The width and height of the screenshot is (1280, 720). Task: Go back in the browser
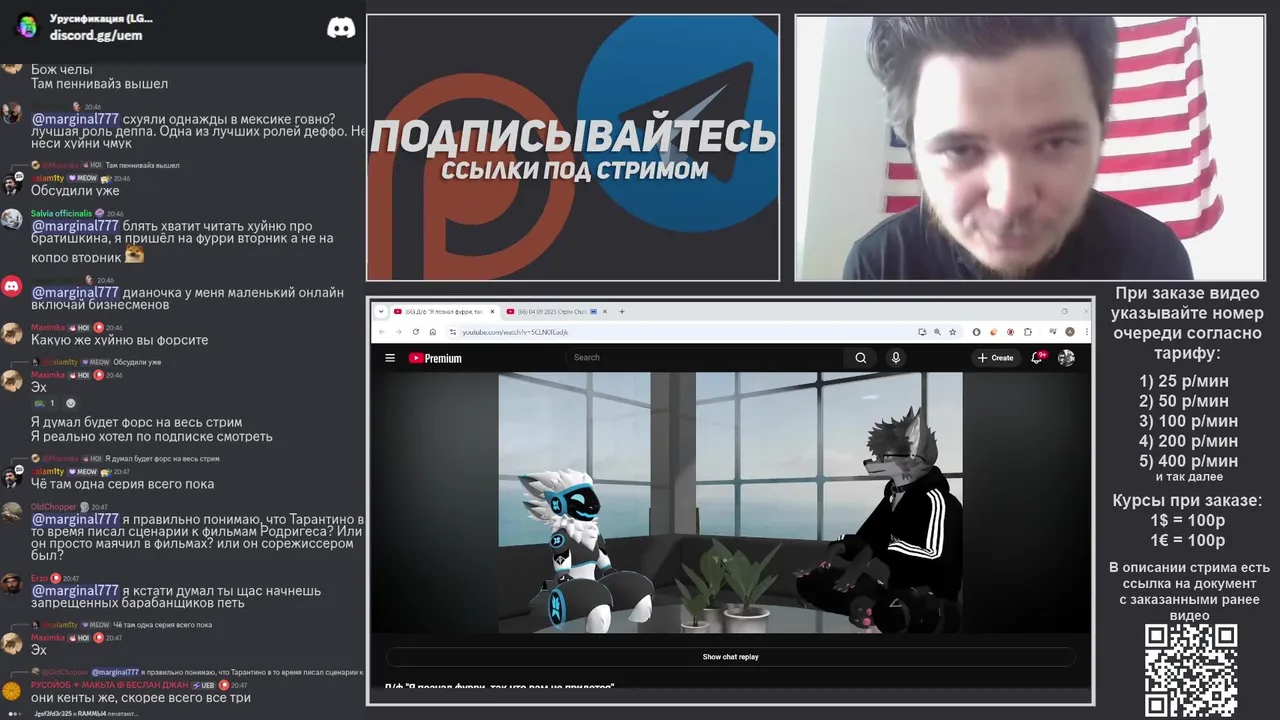381,332
